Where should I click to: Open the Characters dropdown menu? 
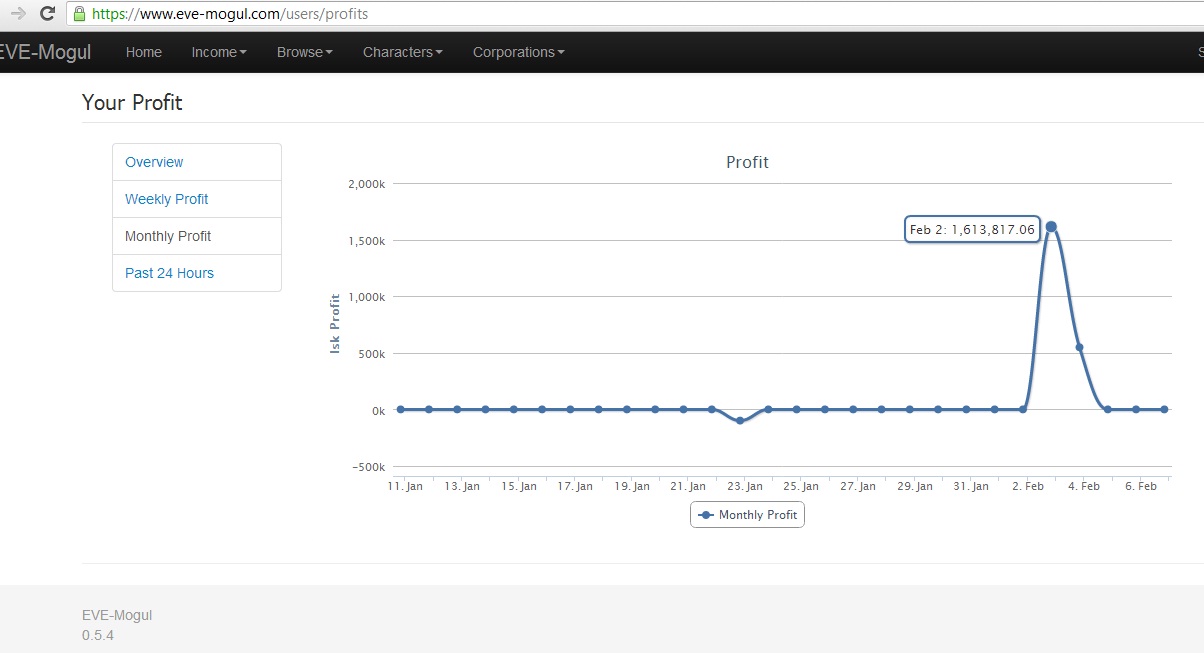tap(403, 52)
